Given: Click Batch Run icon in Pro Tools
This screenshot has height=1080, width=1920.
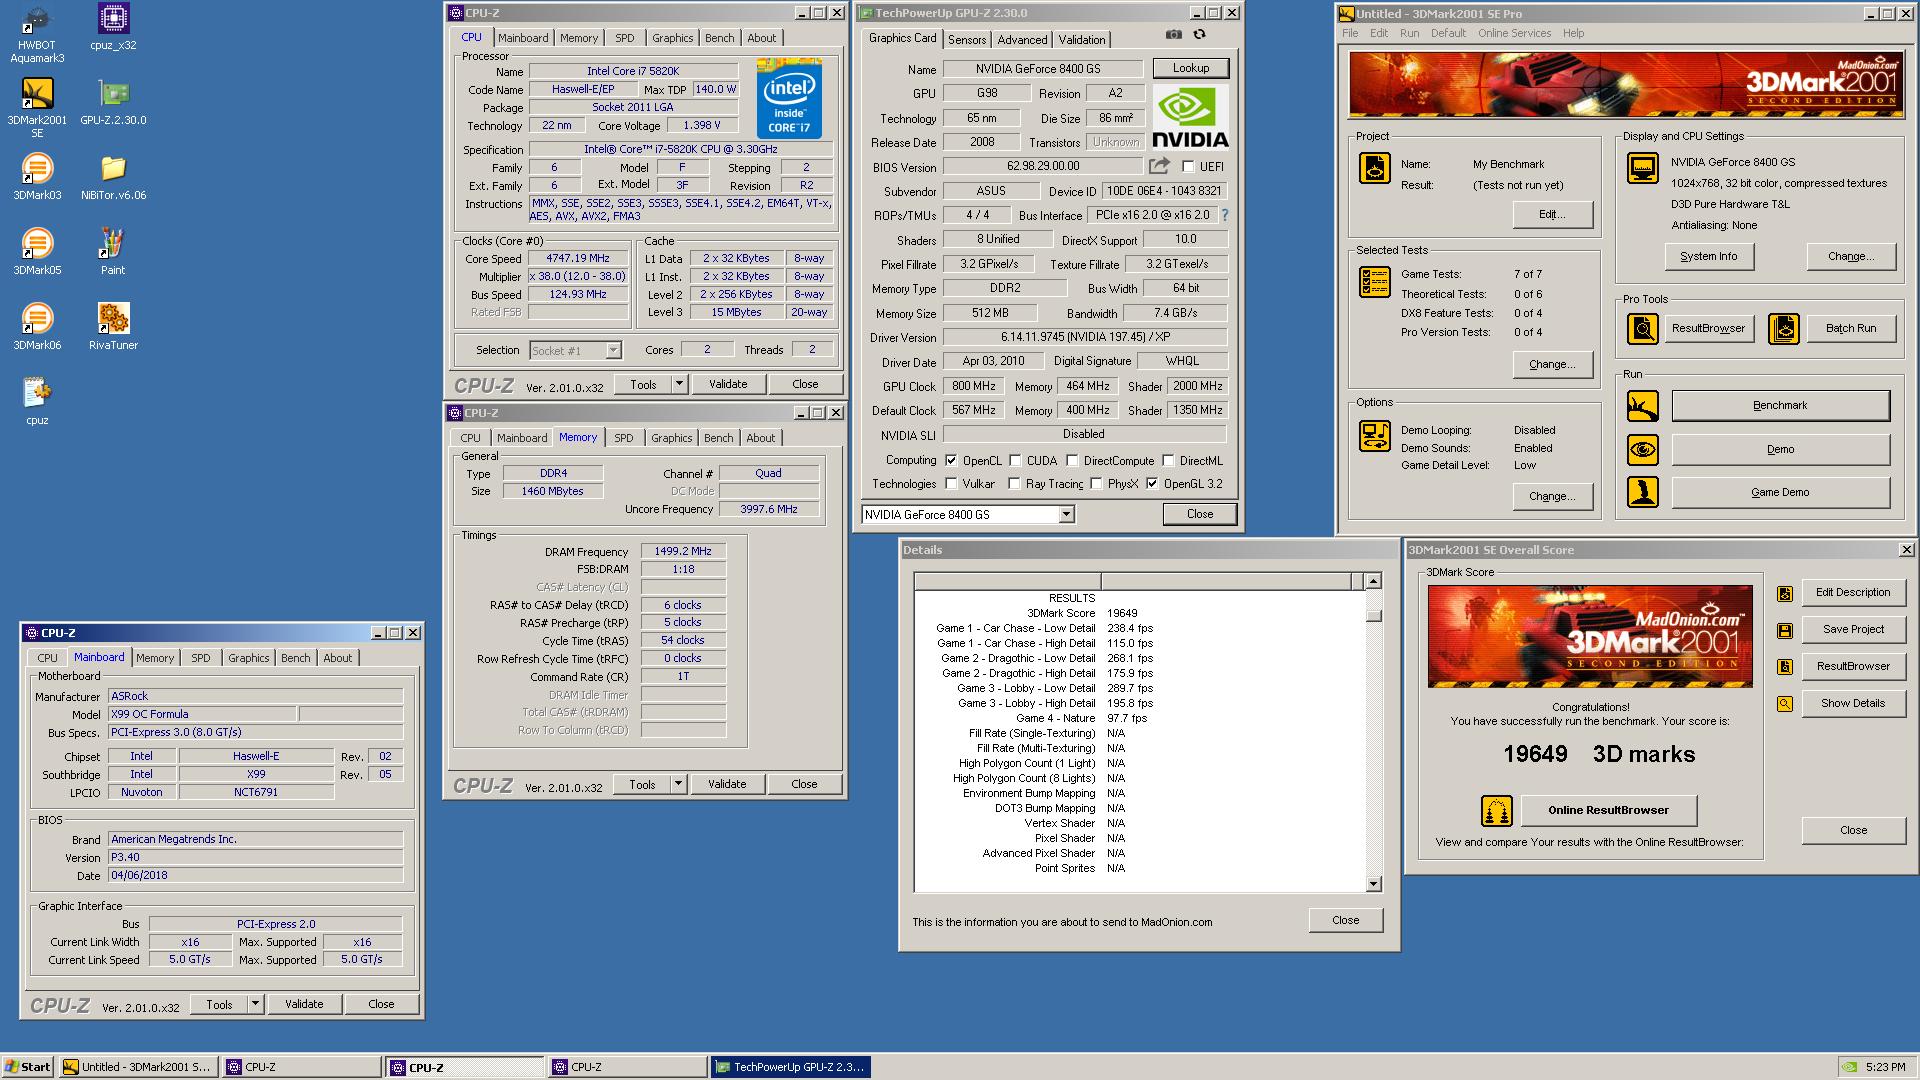Looking at the screenshot, I should pyautogui.click(x=1784, y=328).
